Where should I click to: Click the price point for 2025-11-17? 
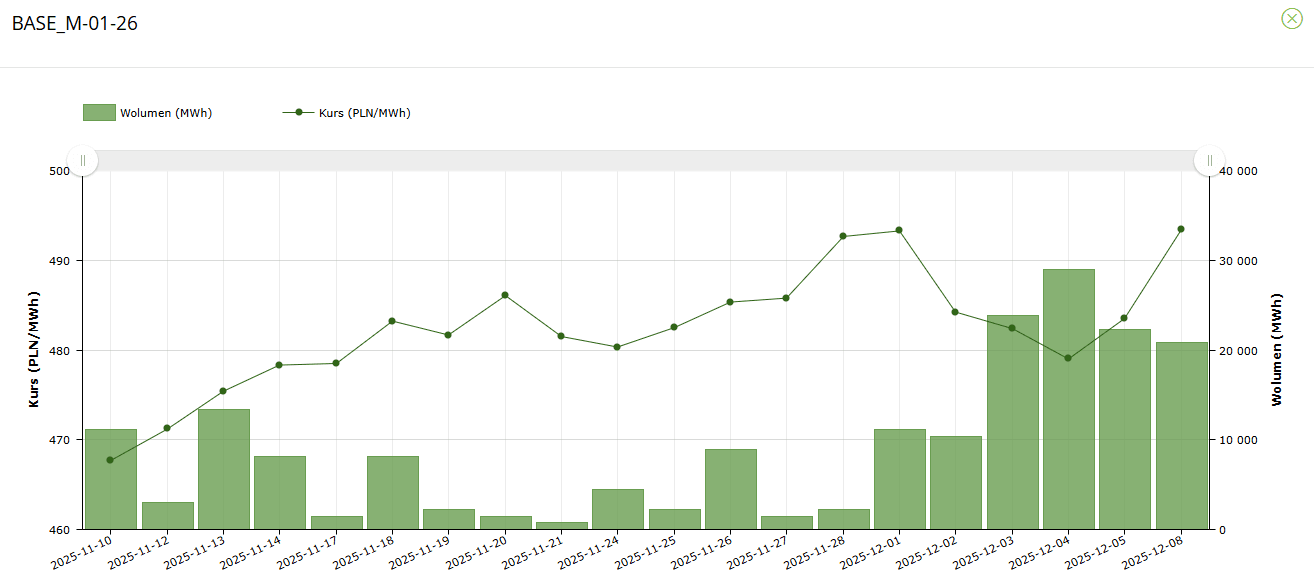pos(336,363)
